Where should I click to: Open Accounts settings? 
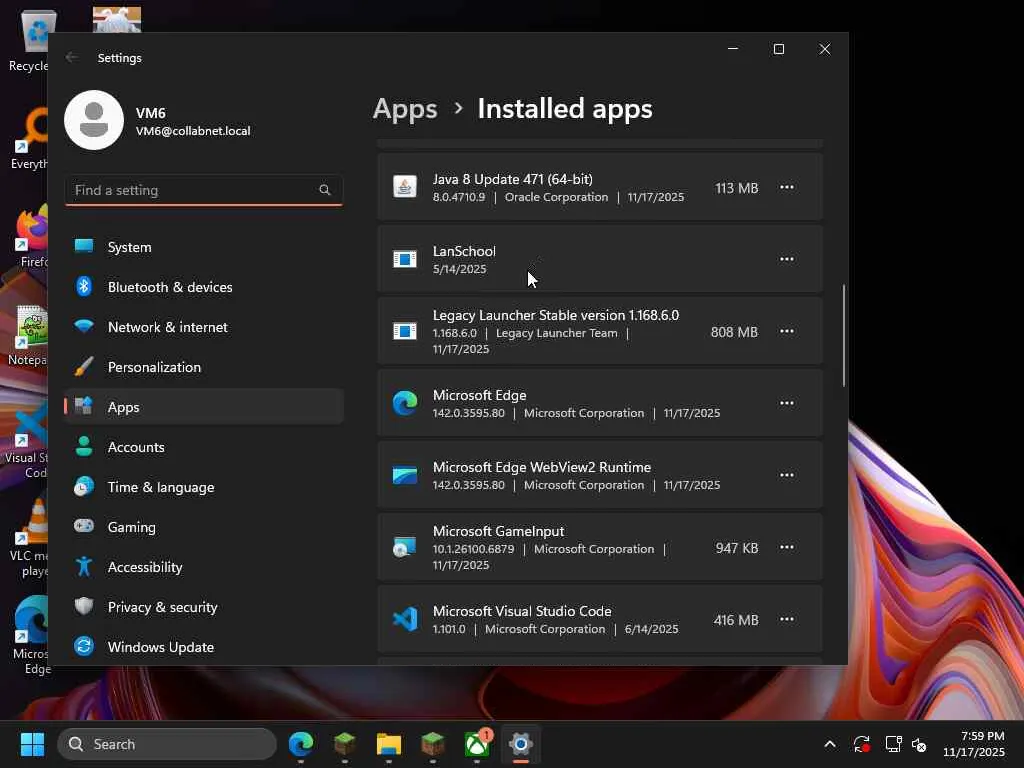click(204, 447)
